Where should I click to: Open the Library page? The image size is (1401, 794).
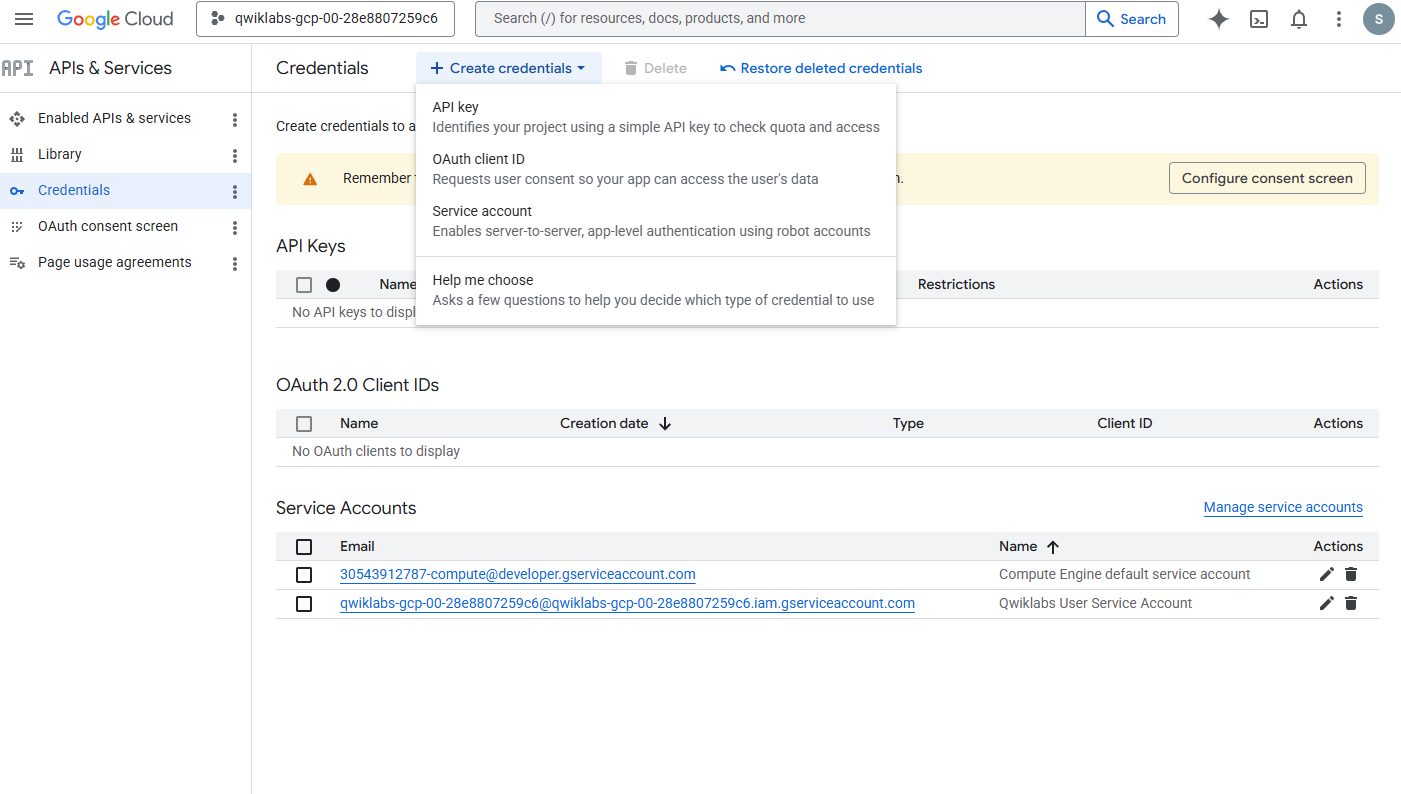click(x=60, y=154)
